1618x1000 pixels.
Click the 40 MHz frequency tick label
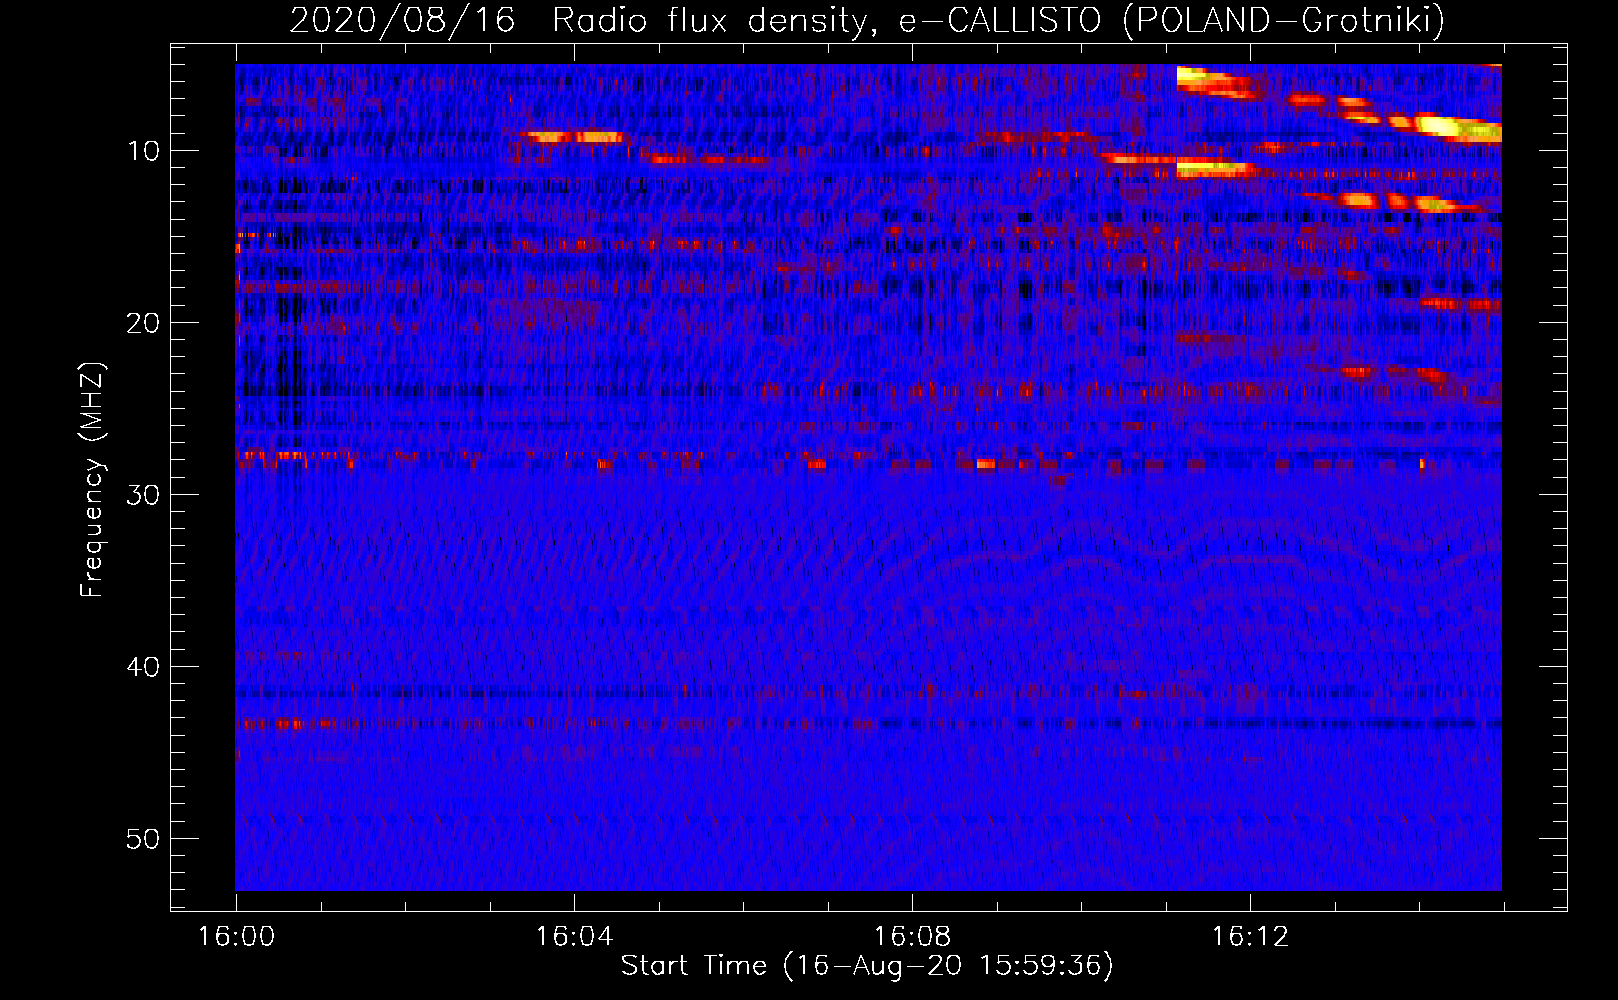coord(143,668)
